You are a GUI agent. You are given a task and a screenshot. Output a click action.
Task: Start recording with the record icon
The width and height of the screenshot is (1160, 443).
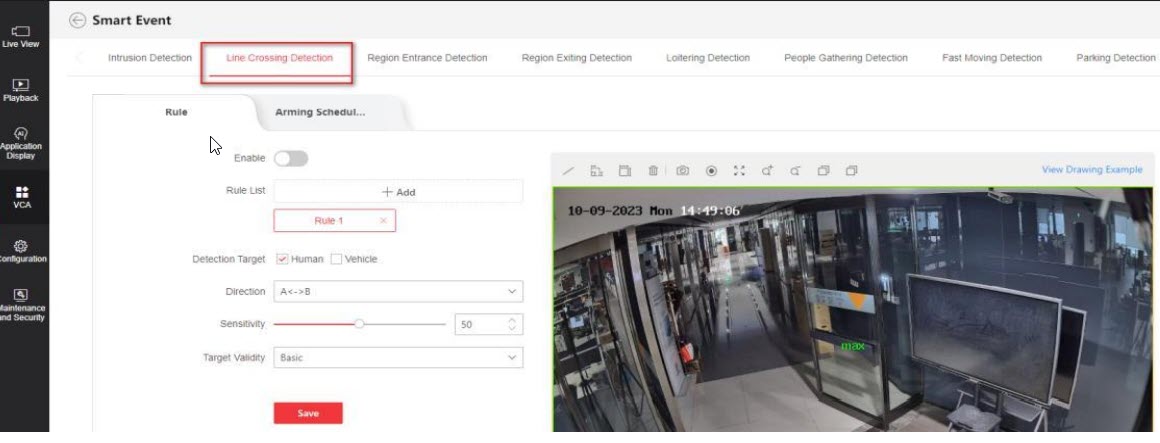pos(711,171)
